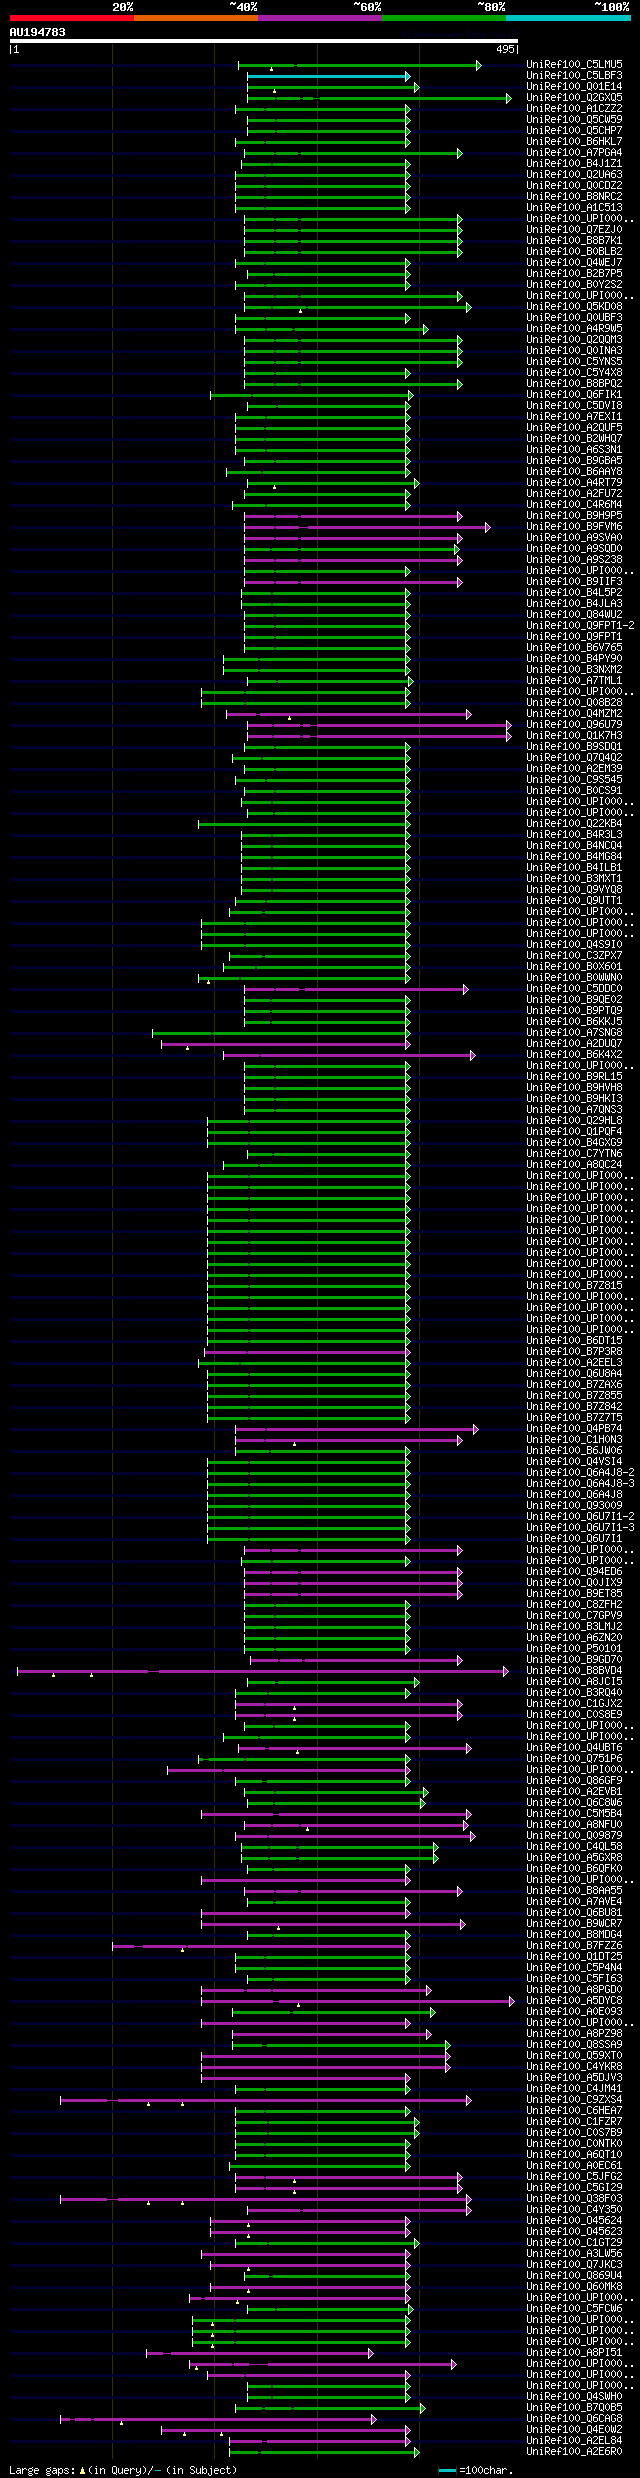Image resolution: width=640 pixels, height=2478 pixels.
Task: Click the long purple alignment bar for B8BVD4
Action: click(262, 1671)
